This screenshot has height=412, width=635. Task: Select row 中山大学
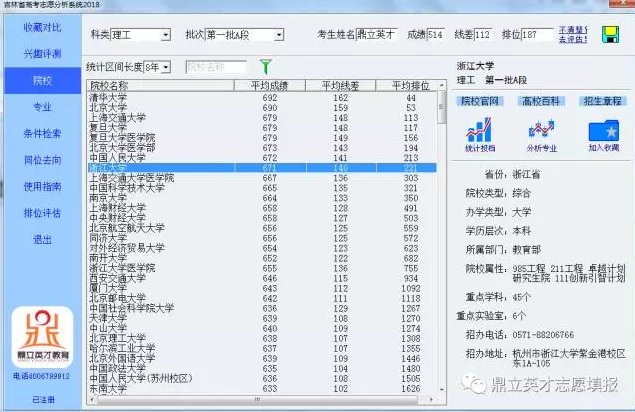(262, 329)
